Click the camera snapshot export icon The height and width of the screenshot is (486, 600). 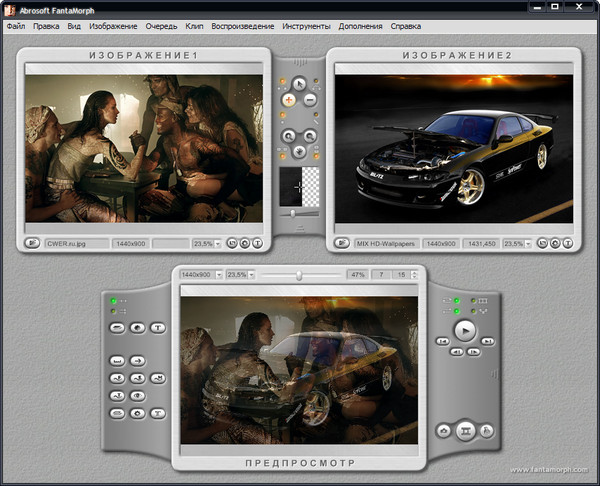[444, 431]
